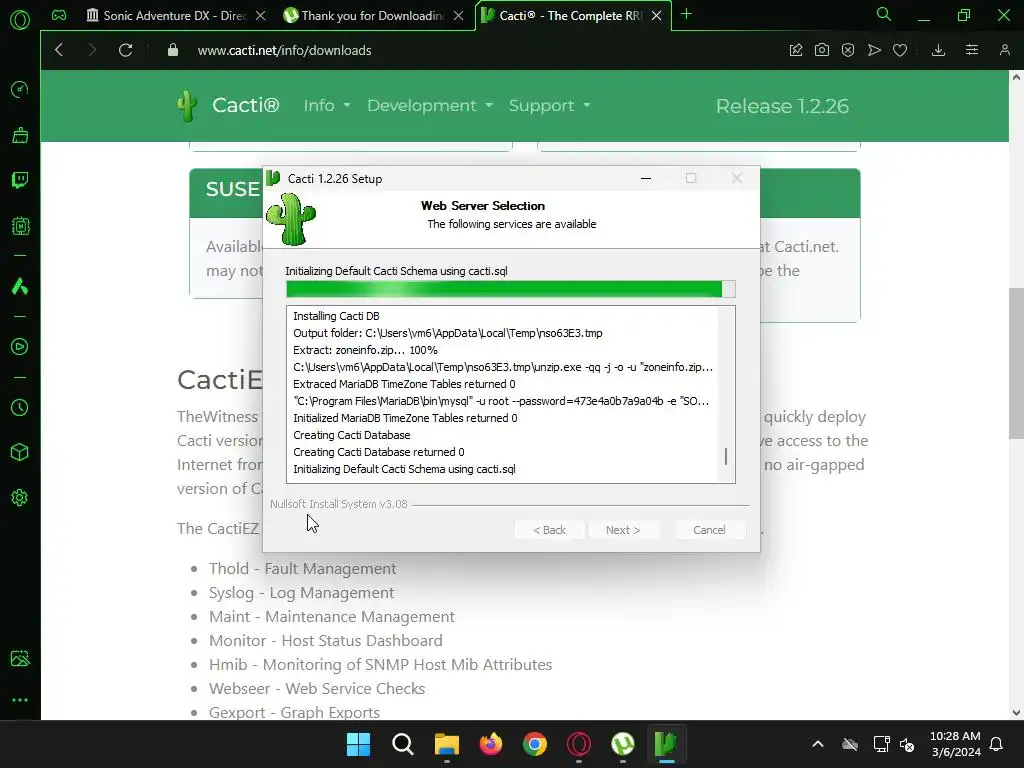Open the Aria AI sidebar icon

(20, 286)
